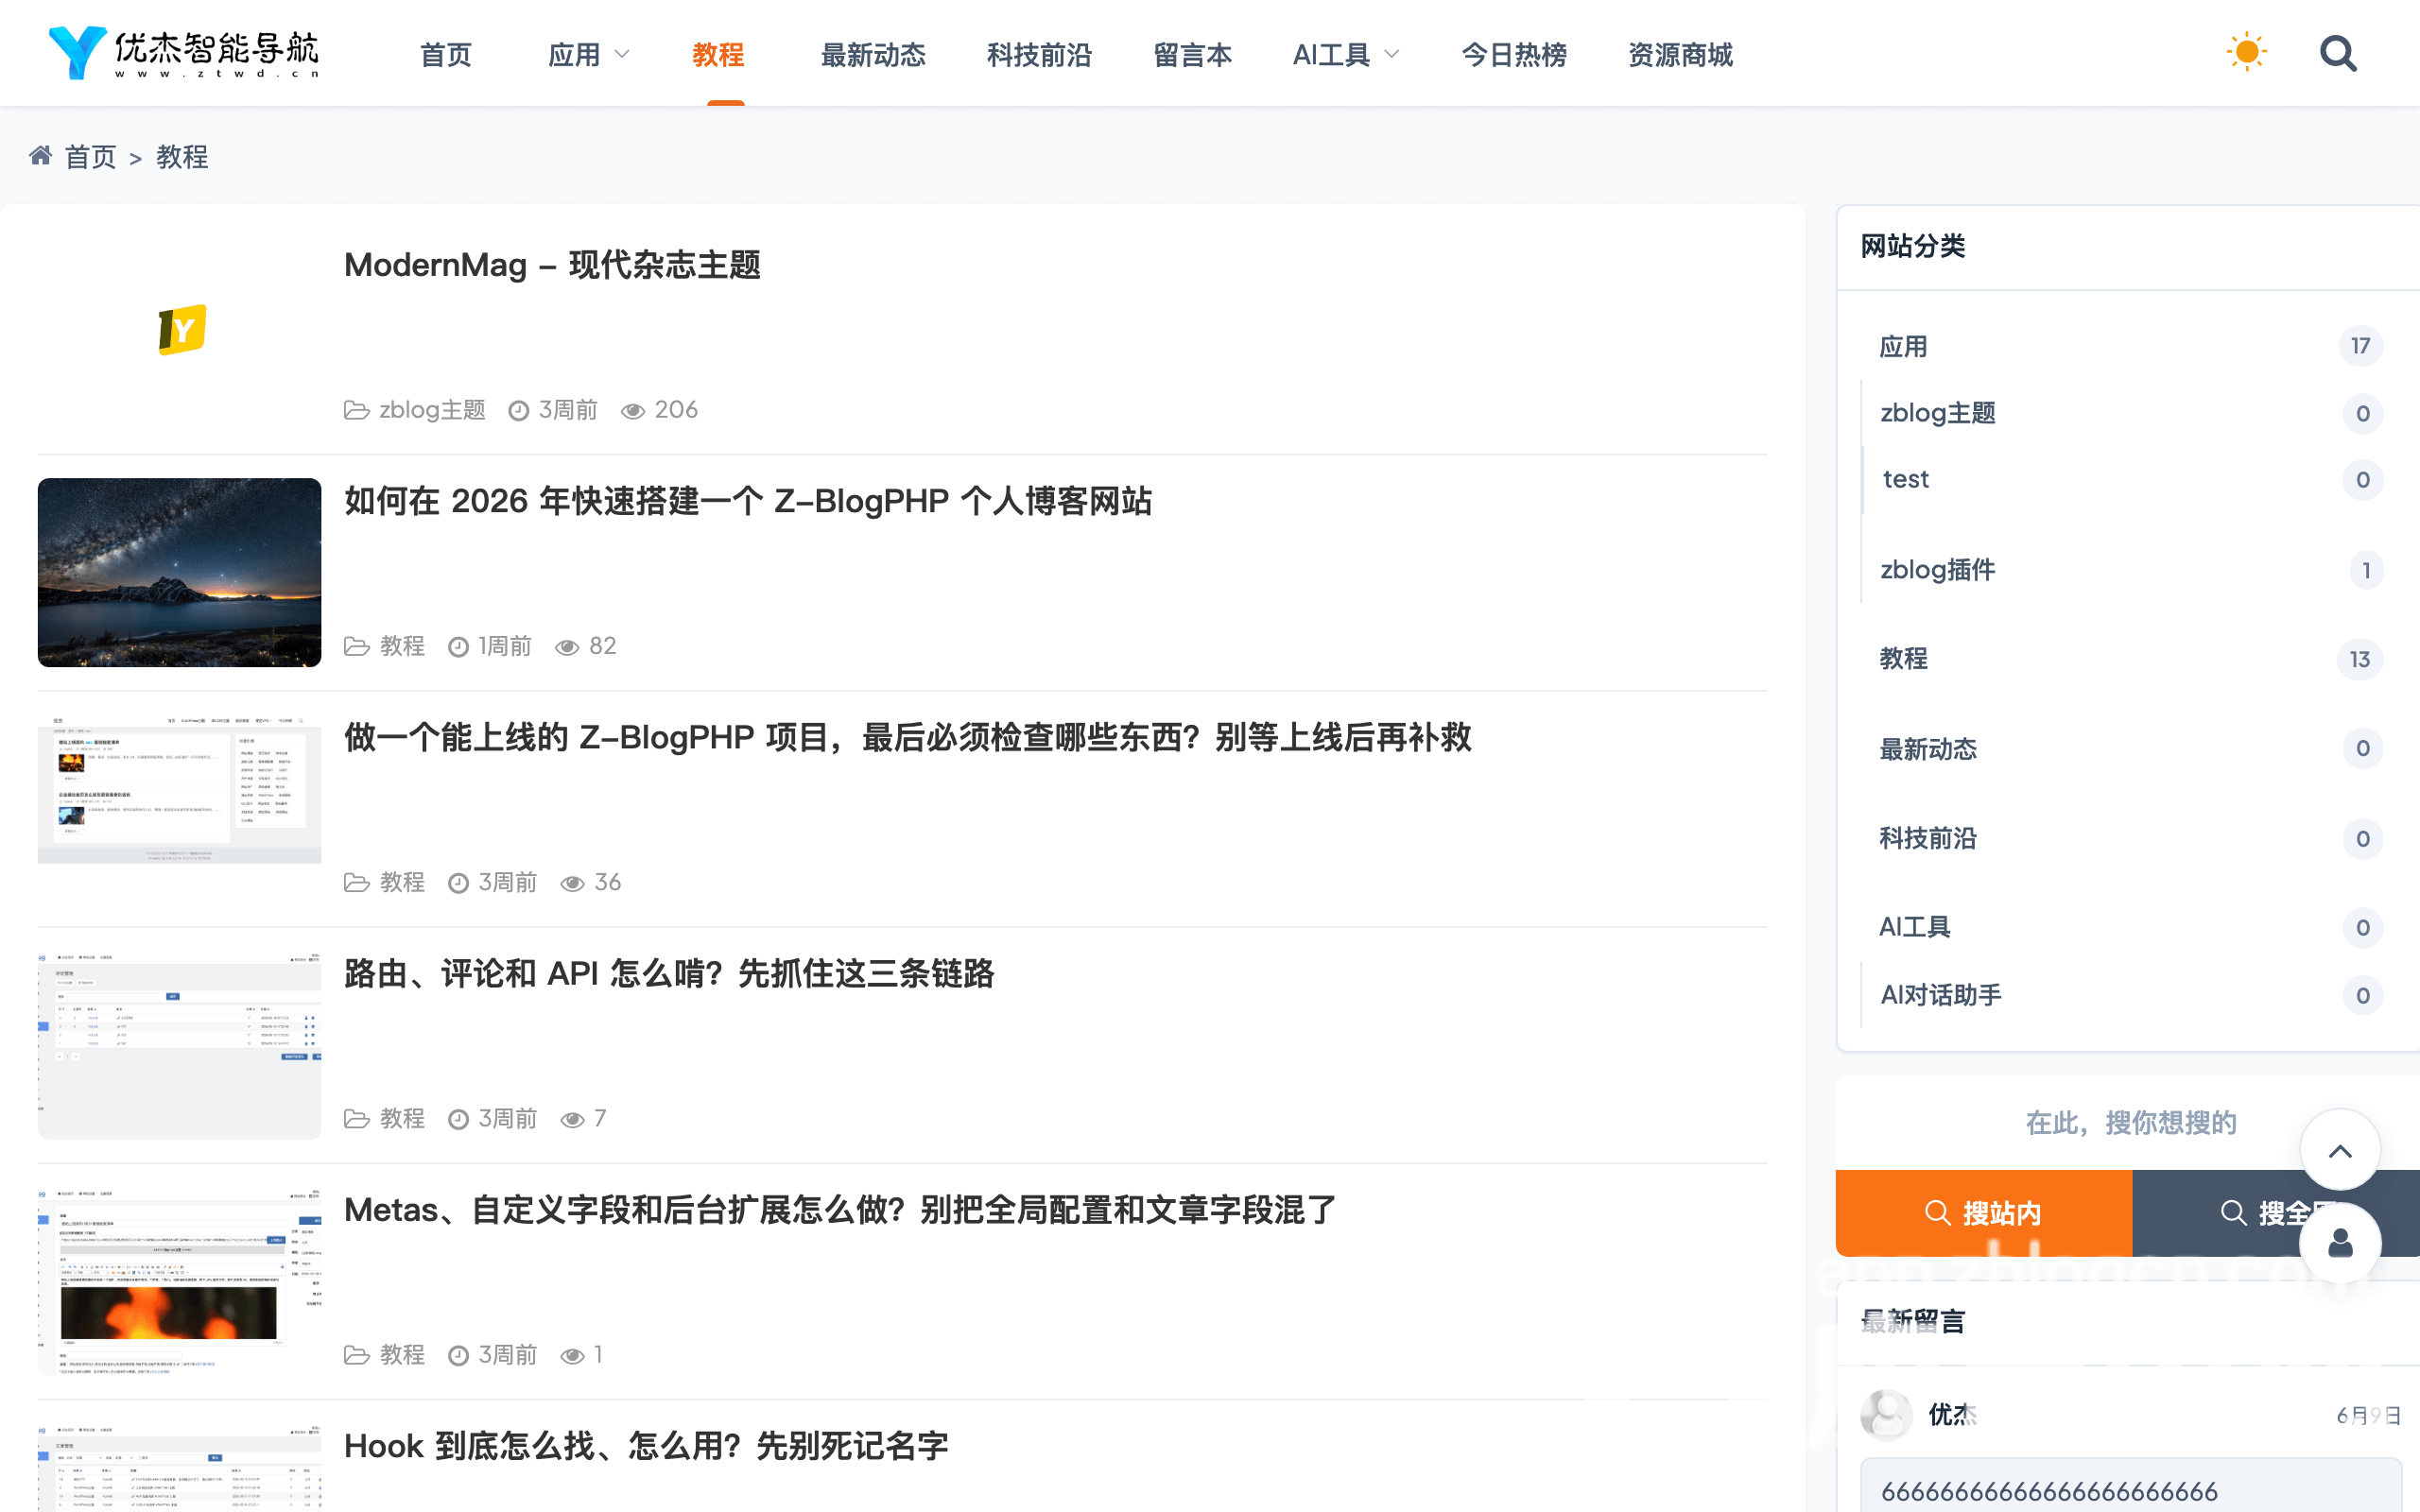Click the 优杰智能导航 site logo
Image resolution: width=2420 pixels, height=1512 pixels.
pos(183,53)
